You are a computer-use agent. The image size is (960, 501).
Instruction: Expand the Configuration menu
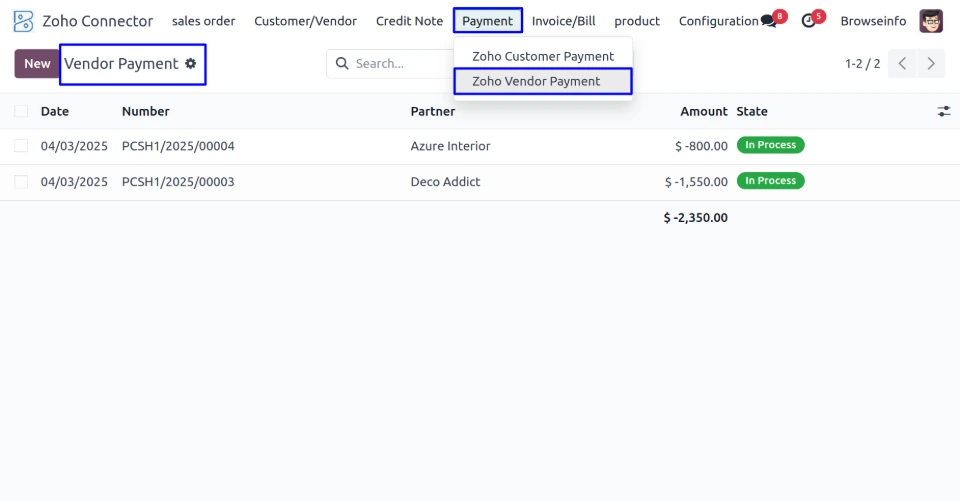(x=718, y=21)
